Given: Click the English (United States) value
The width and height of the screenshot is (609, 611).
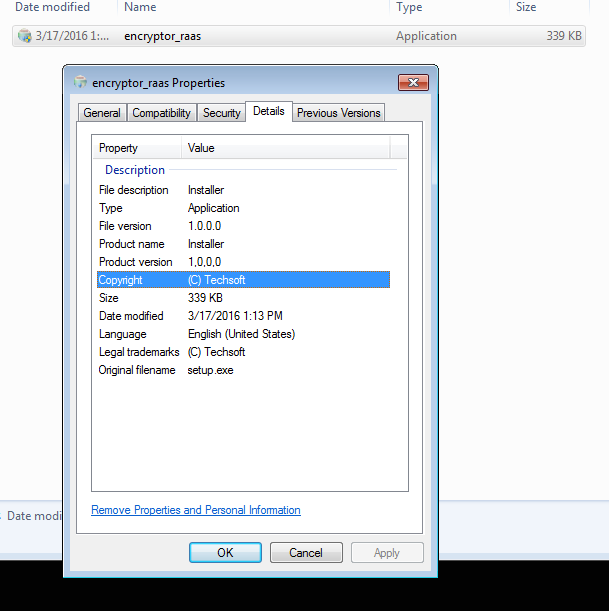Looking at the screenshot, I should coord(242,334).
